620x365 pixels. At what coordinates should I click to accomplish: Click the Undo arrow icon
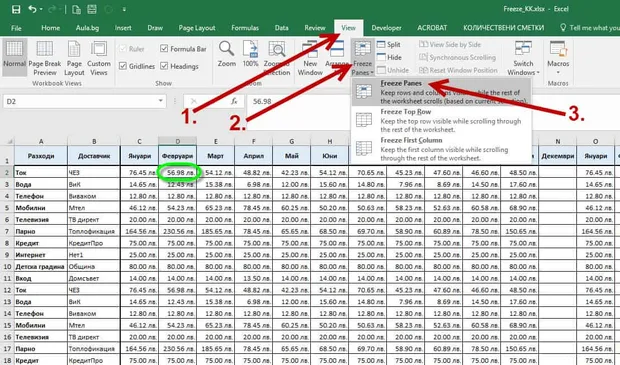pyautogui.click(x=32, y=9)
